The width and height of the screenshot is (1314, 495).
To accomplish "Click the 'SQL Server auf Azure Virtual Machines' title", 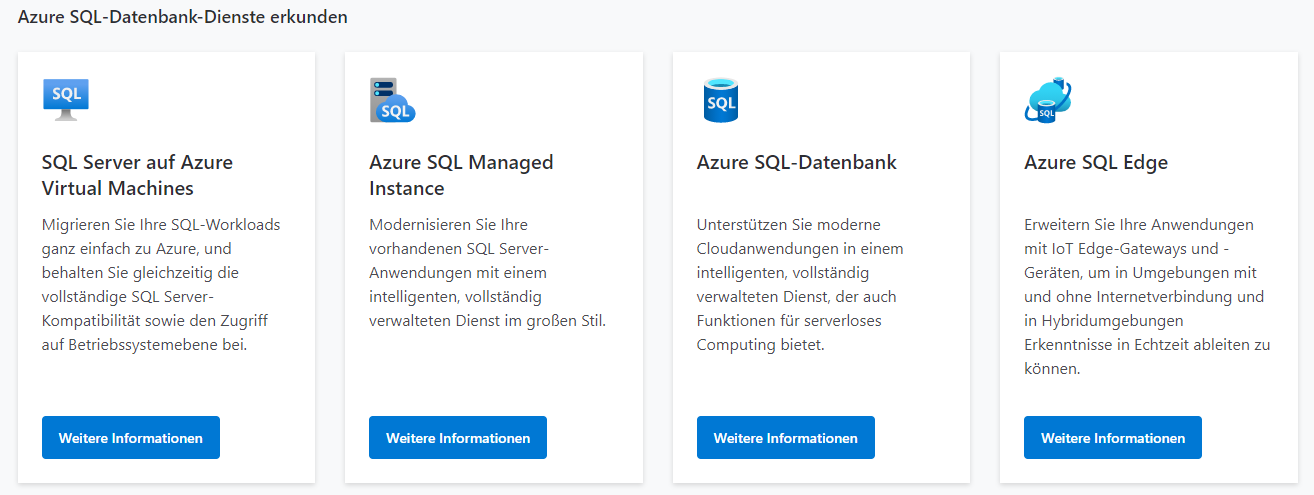I will pos(137,175).
